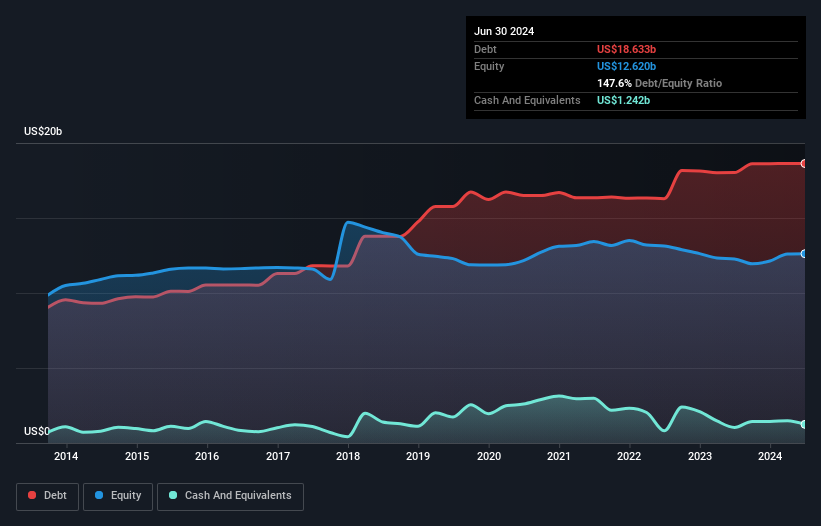Click the US$0 y-axis label
Viewport: 821px width, 526px height.
(x=37, y=431)
